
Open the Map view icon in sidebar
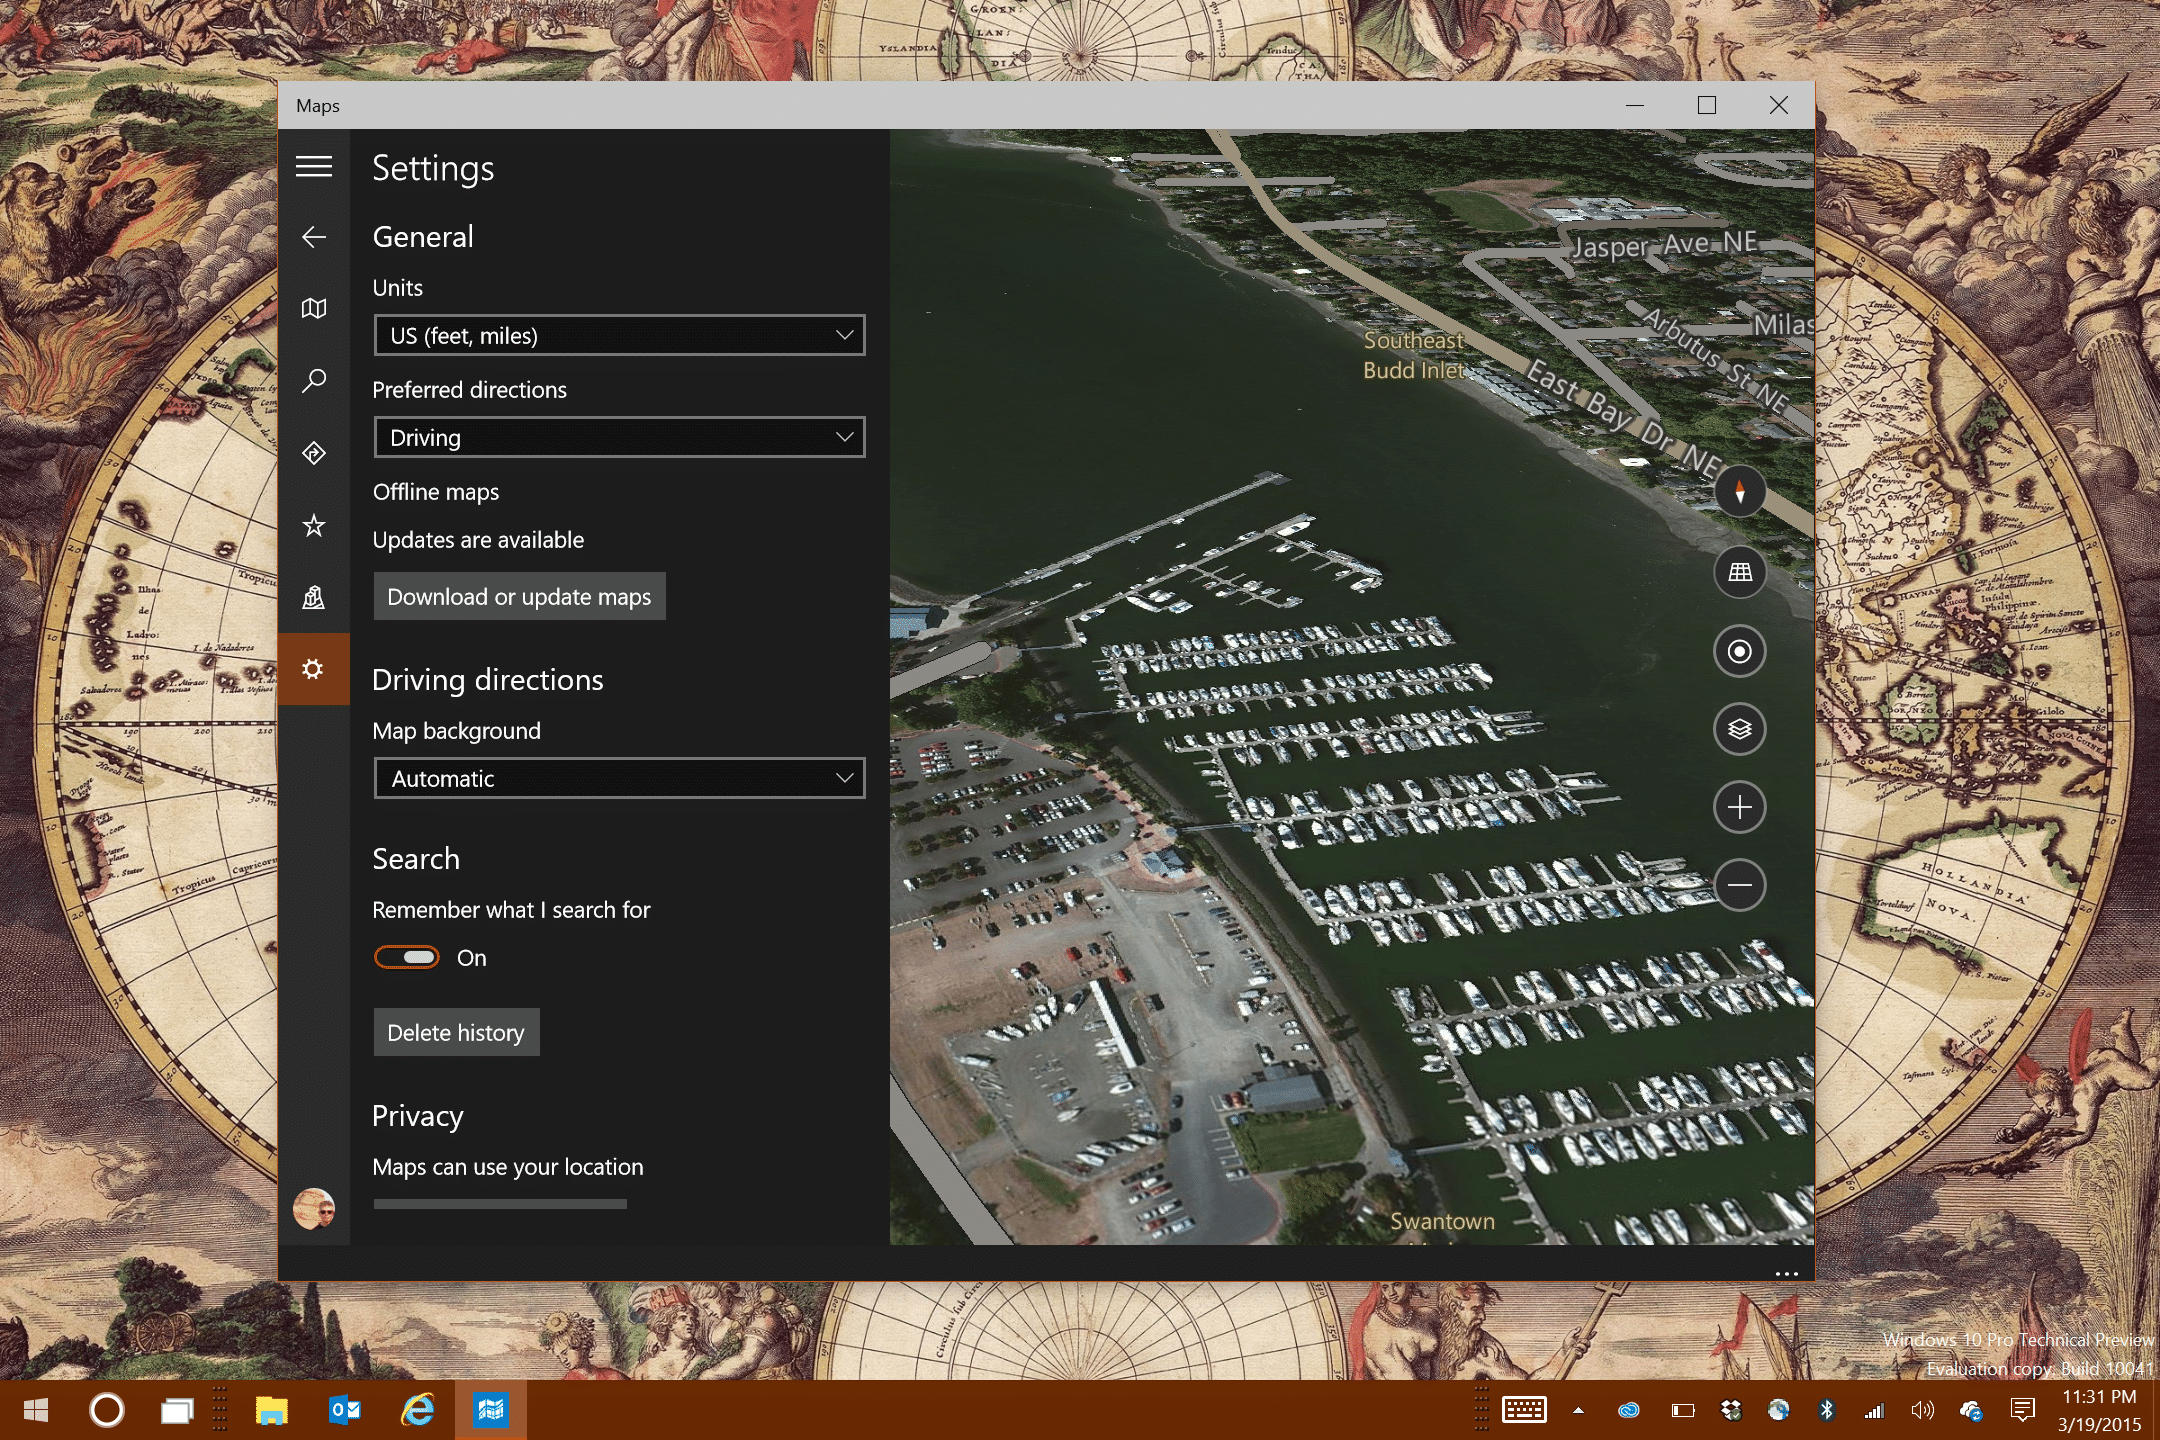coord(314,308)
